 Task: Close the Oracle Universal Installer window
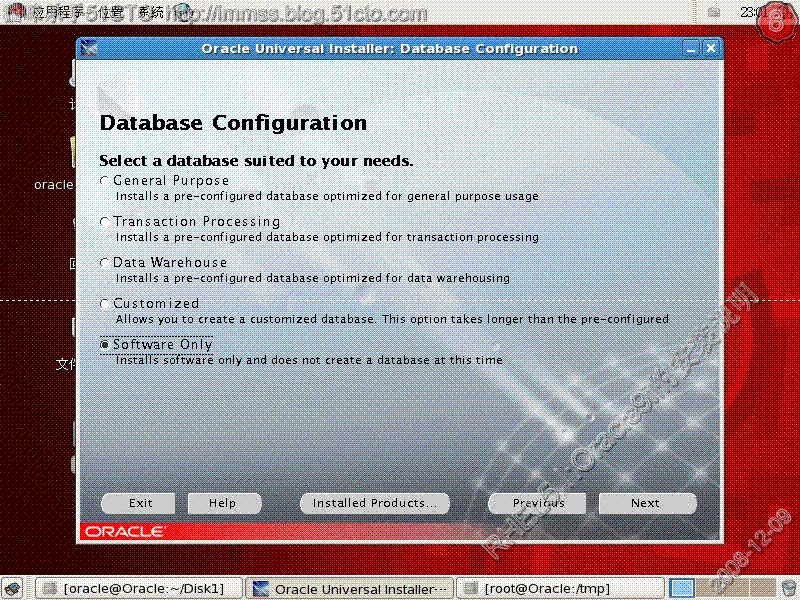711,49
